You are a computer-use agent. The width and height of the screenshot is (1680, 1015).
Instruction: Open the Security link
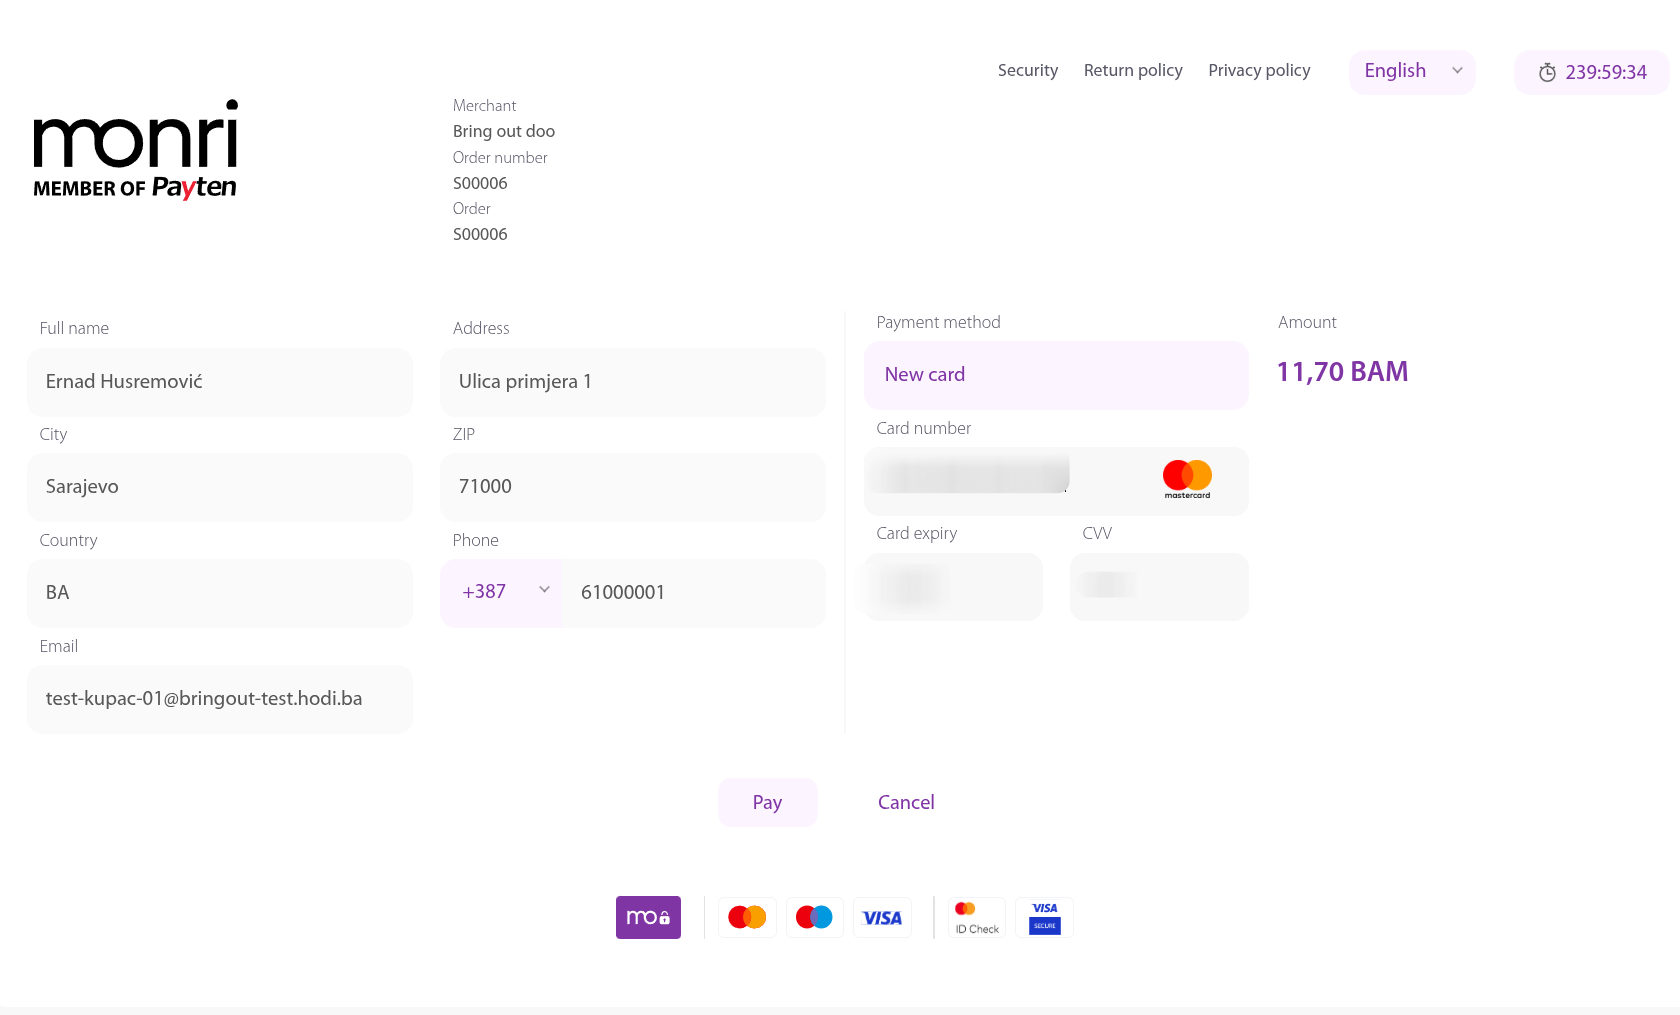point(1027,71)
